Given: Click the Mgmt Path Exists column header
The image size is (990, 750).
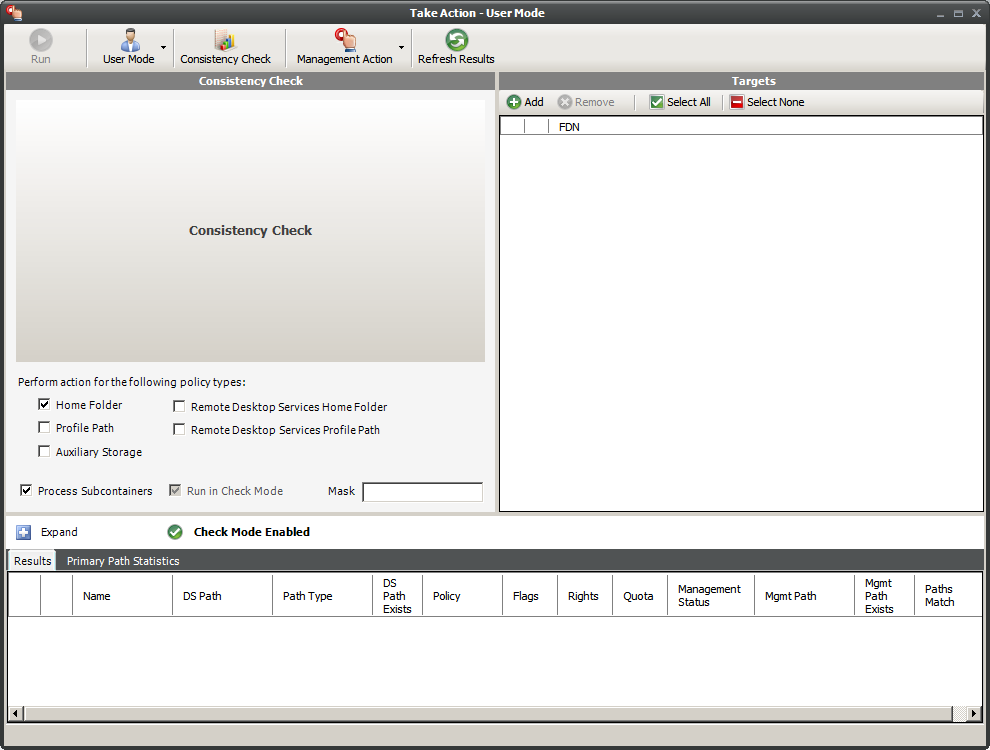Looking at the screenshot, I should (884, 596).
